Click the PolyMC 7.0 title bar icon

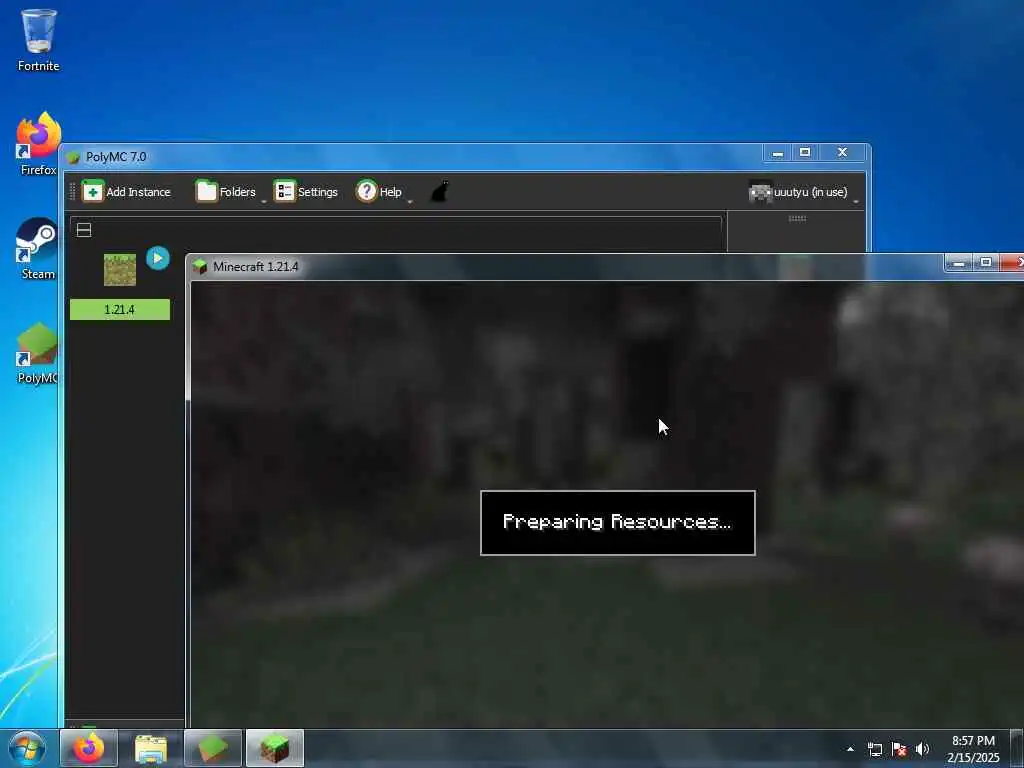[73, 157]
